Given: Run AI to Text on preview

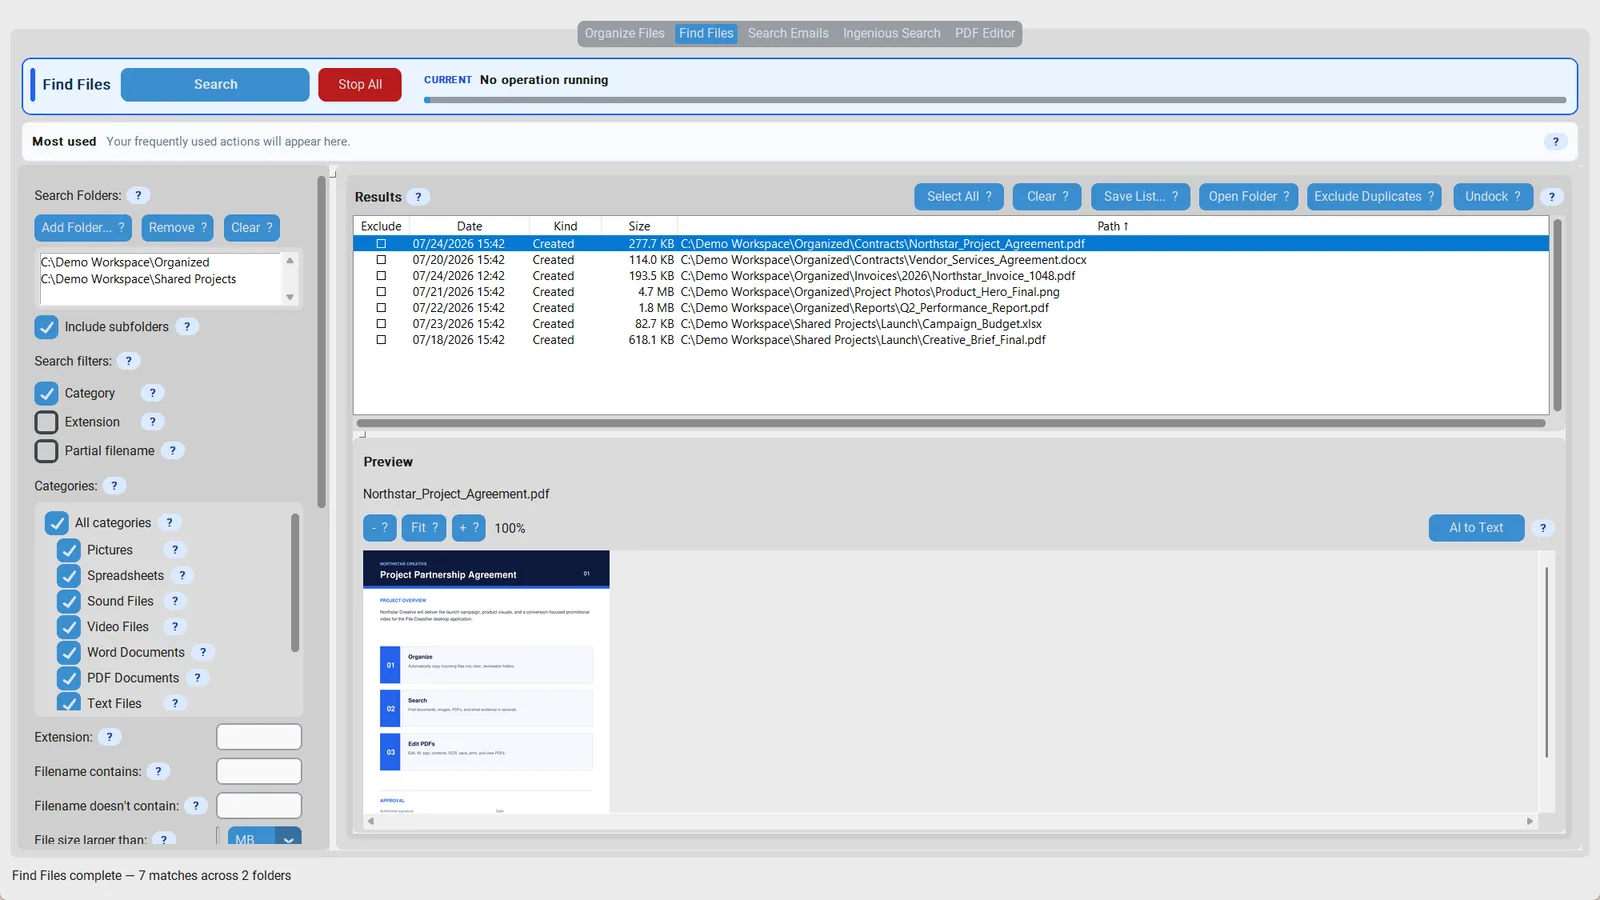Looking at the screenshot, I should (x=1476, y=528).
